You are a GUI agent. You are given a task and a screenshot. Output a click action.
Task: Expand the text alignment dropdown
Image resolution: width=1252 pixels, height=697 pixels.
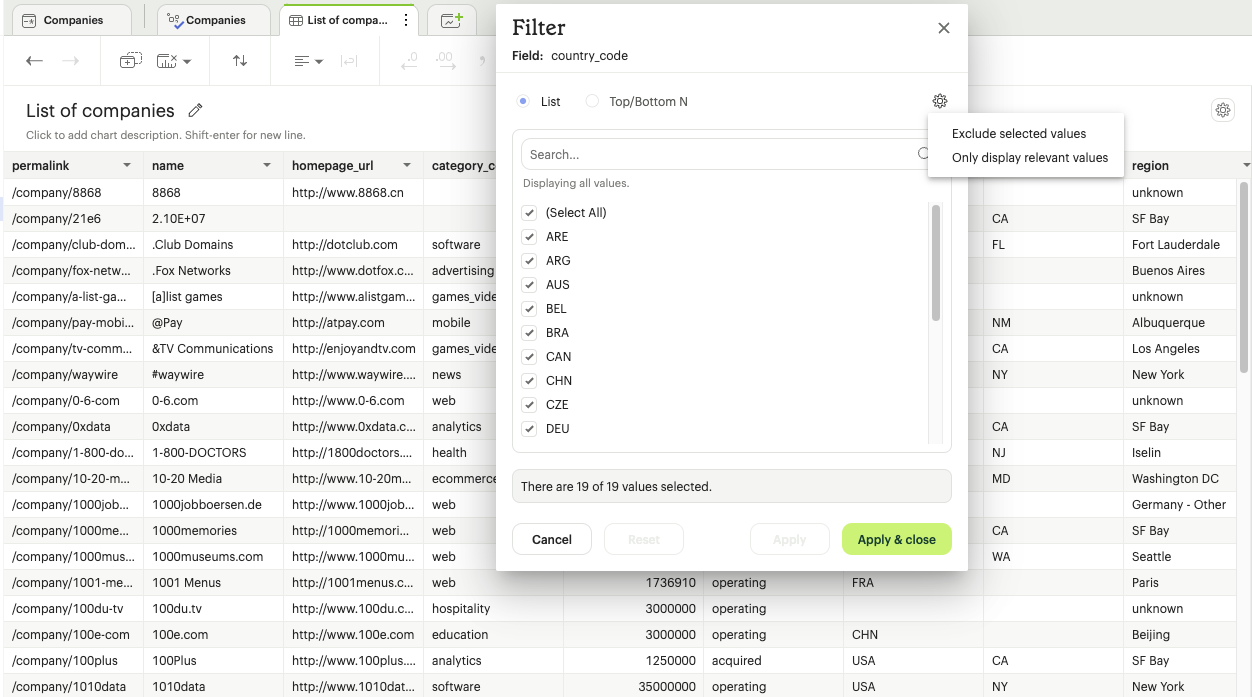point(308,61)
